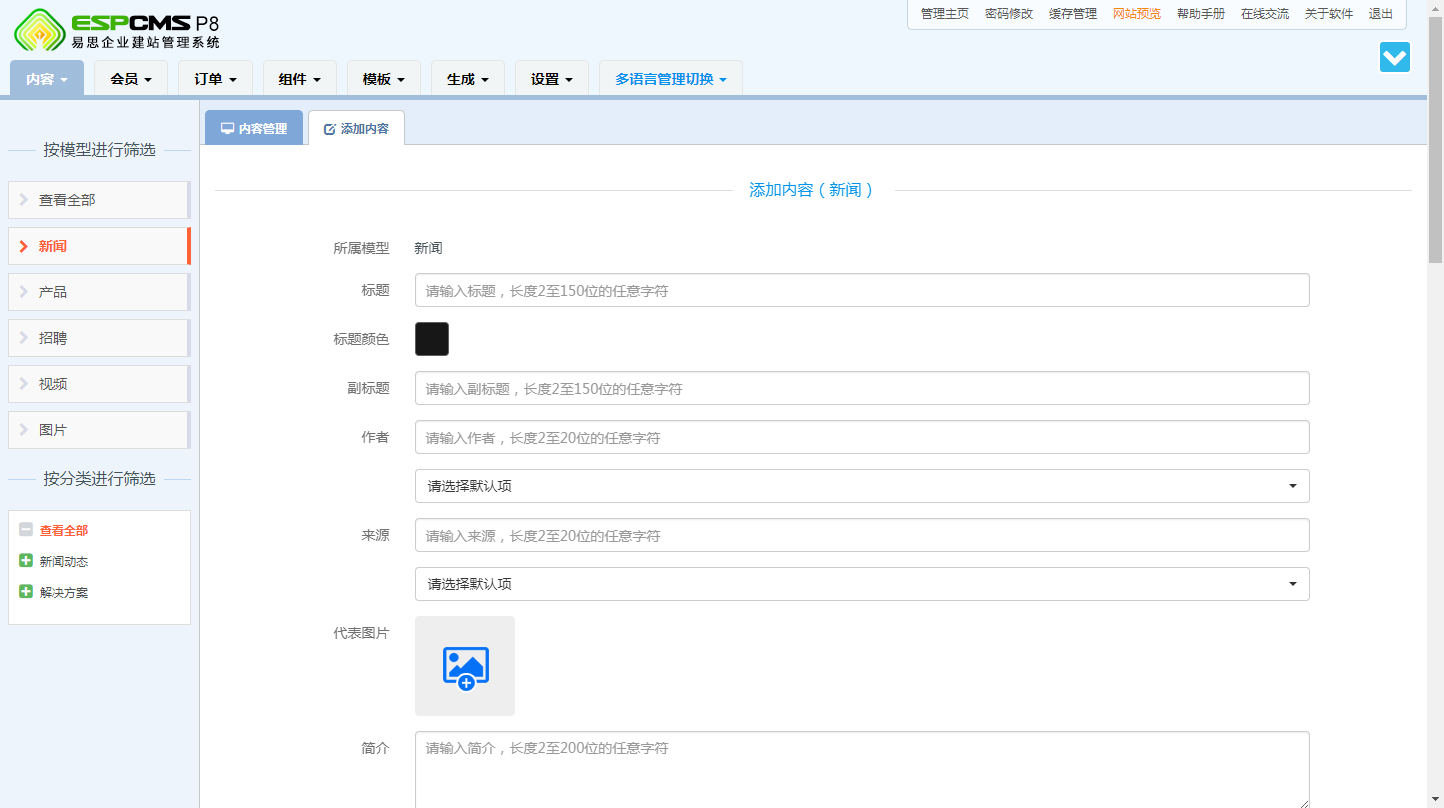
Task: Open the 内容 menu
Action: pos(47,79)
